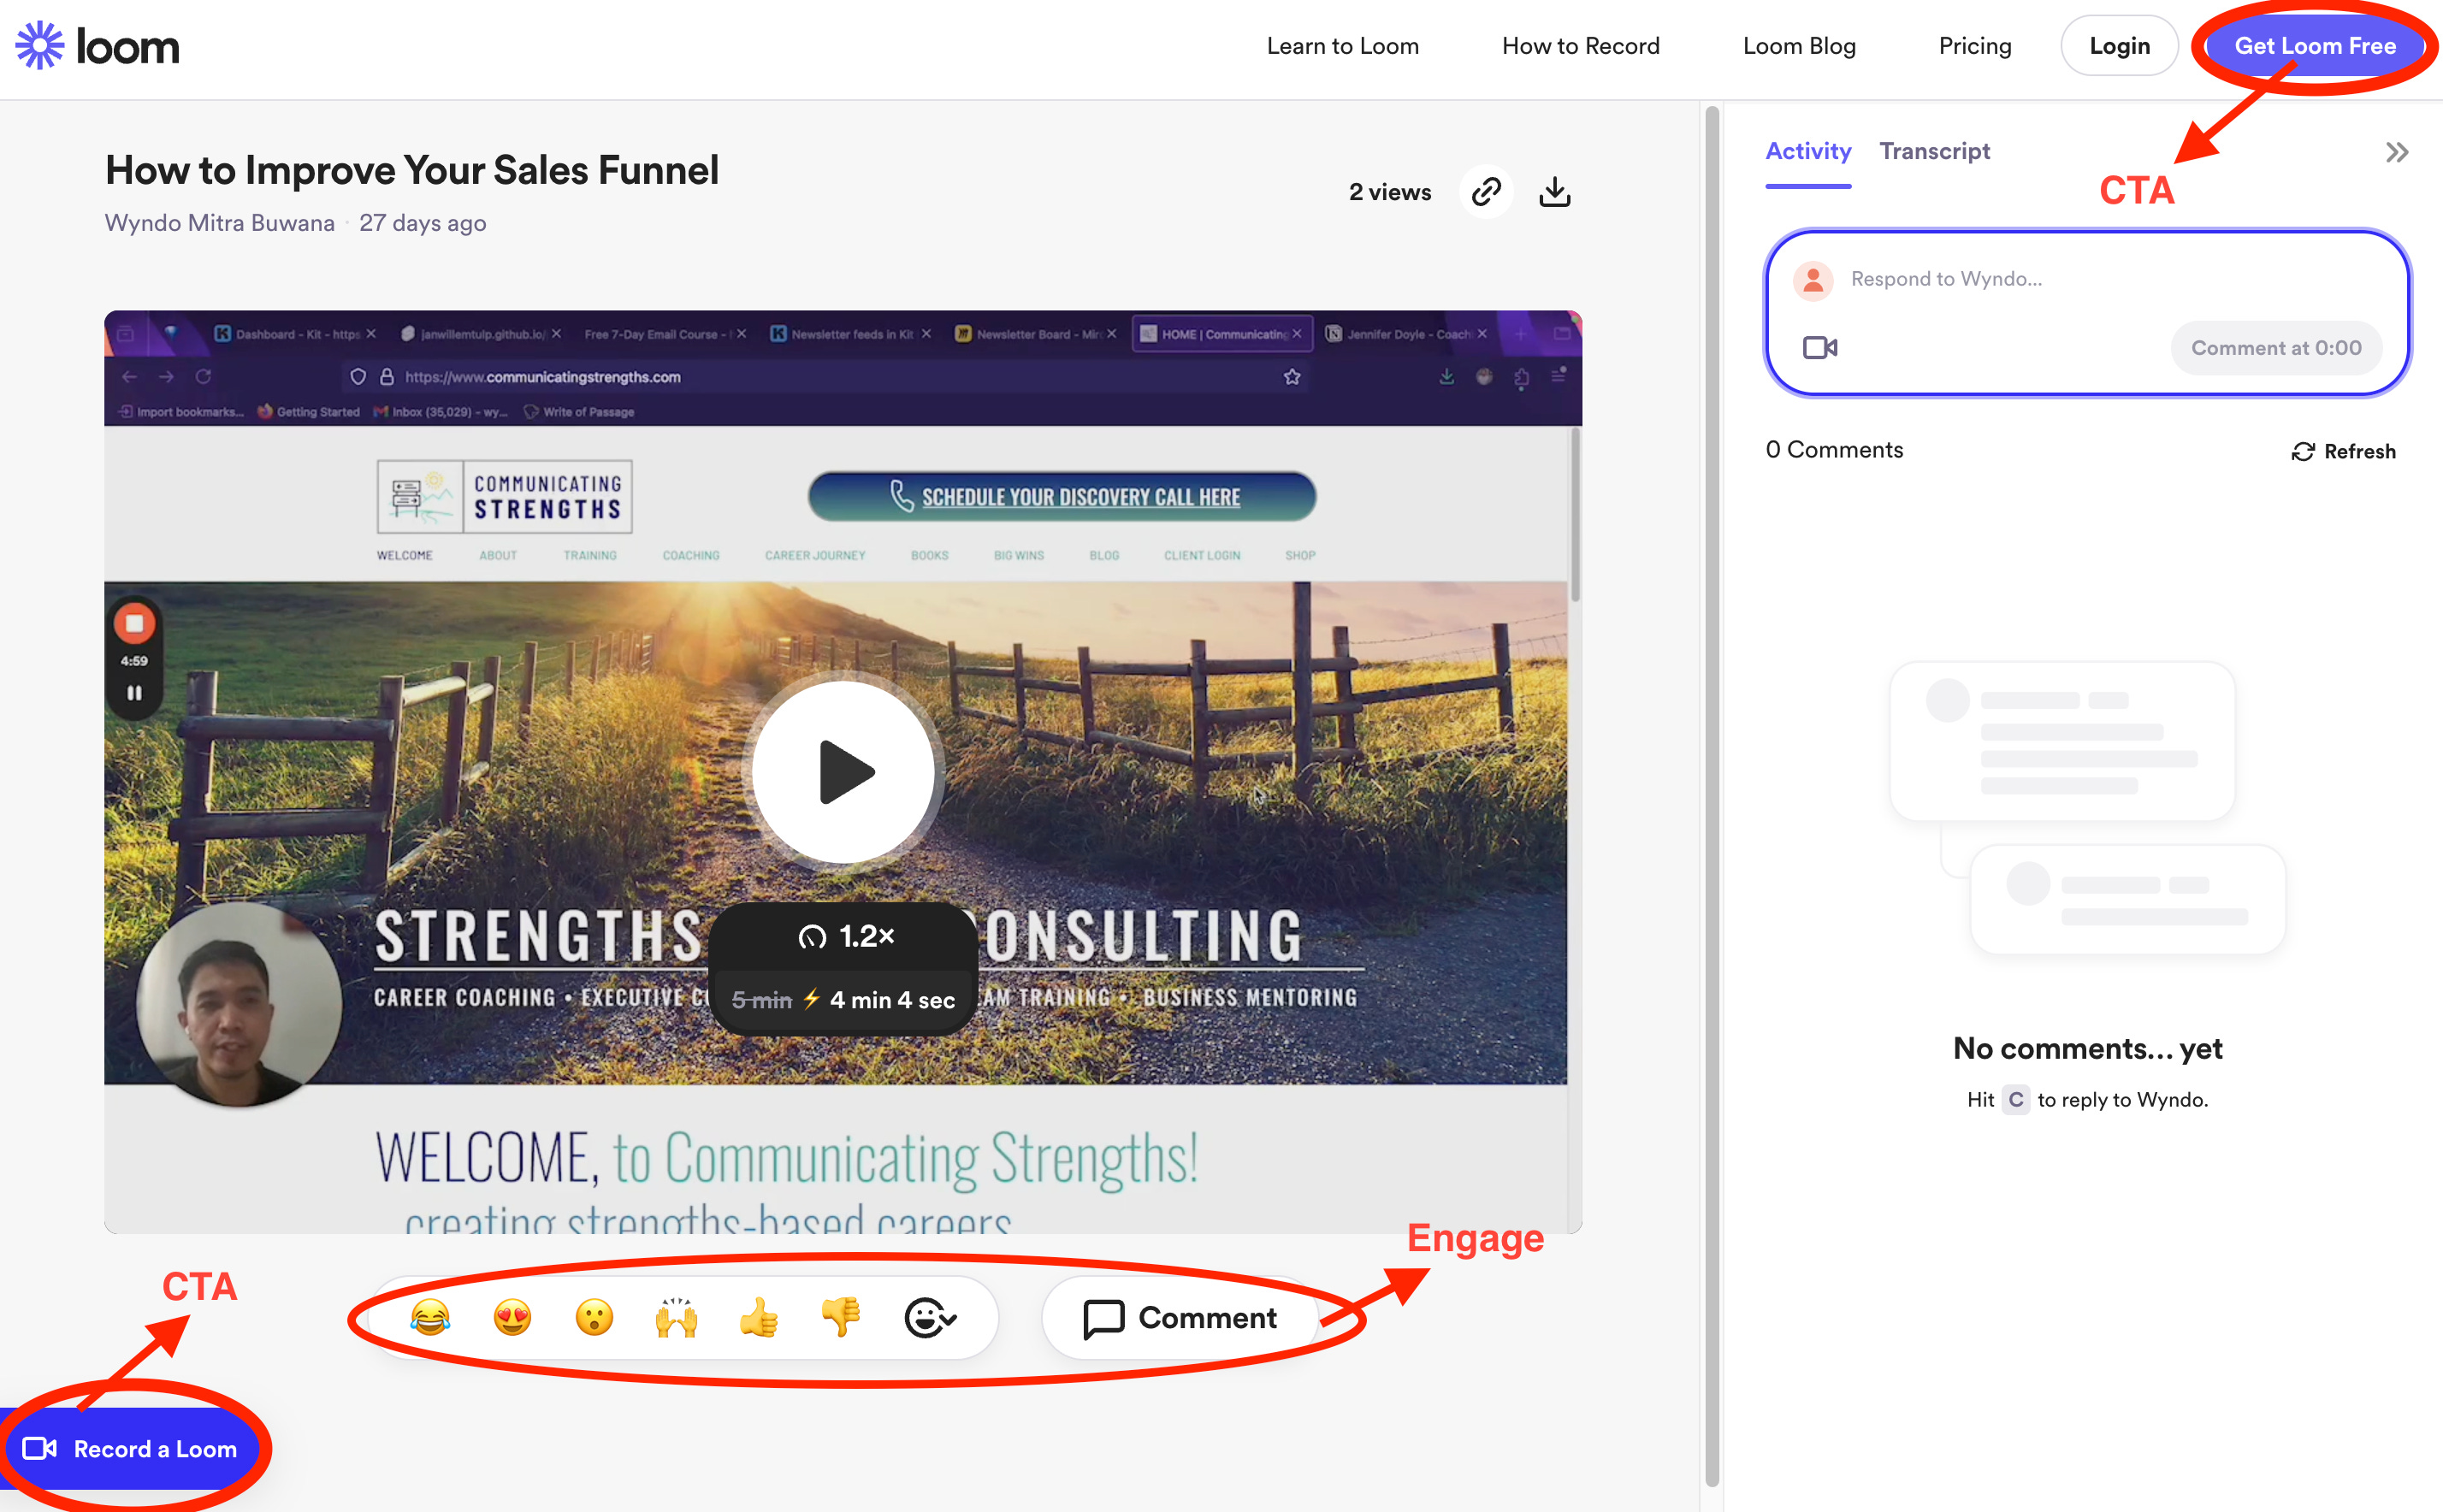The image size is (2443, 1512).
Task: Open Learn to Loom menu item
Action: [1342, 46]
